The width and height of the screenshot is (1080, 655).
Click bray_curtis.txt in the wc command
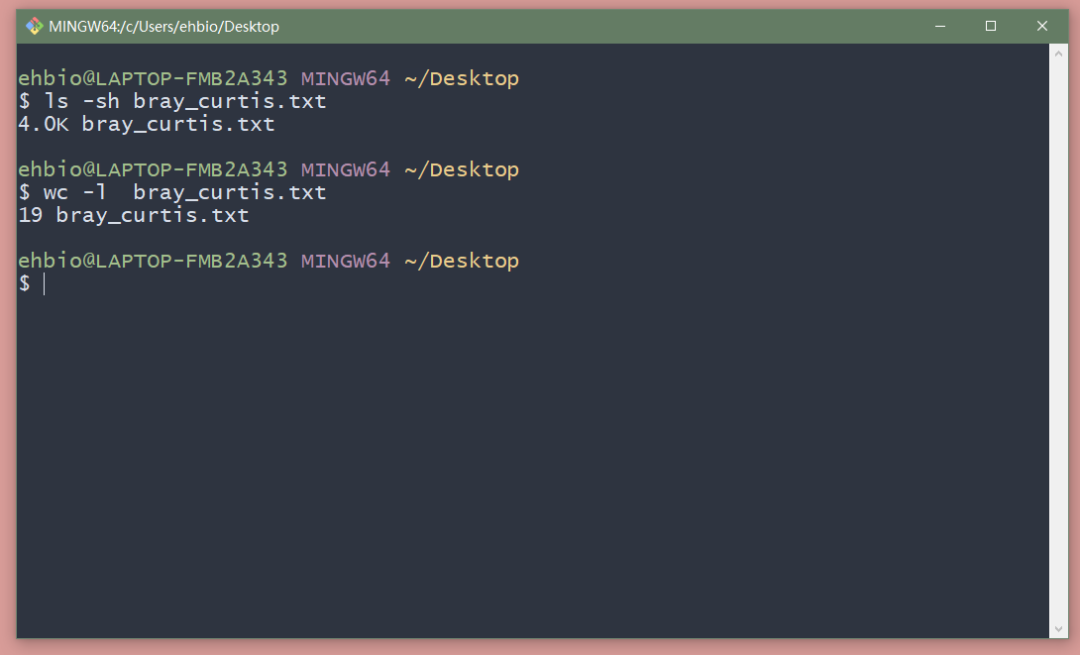click(230, 192)
